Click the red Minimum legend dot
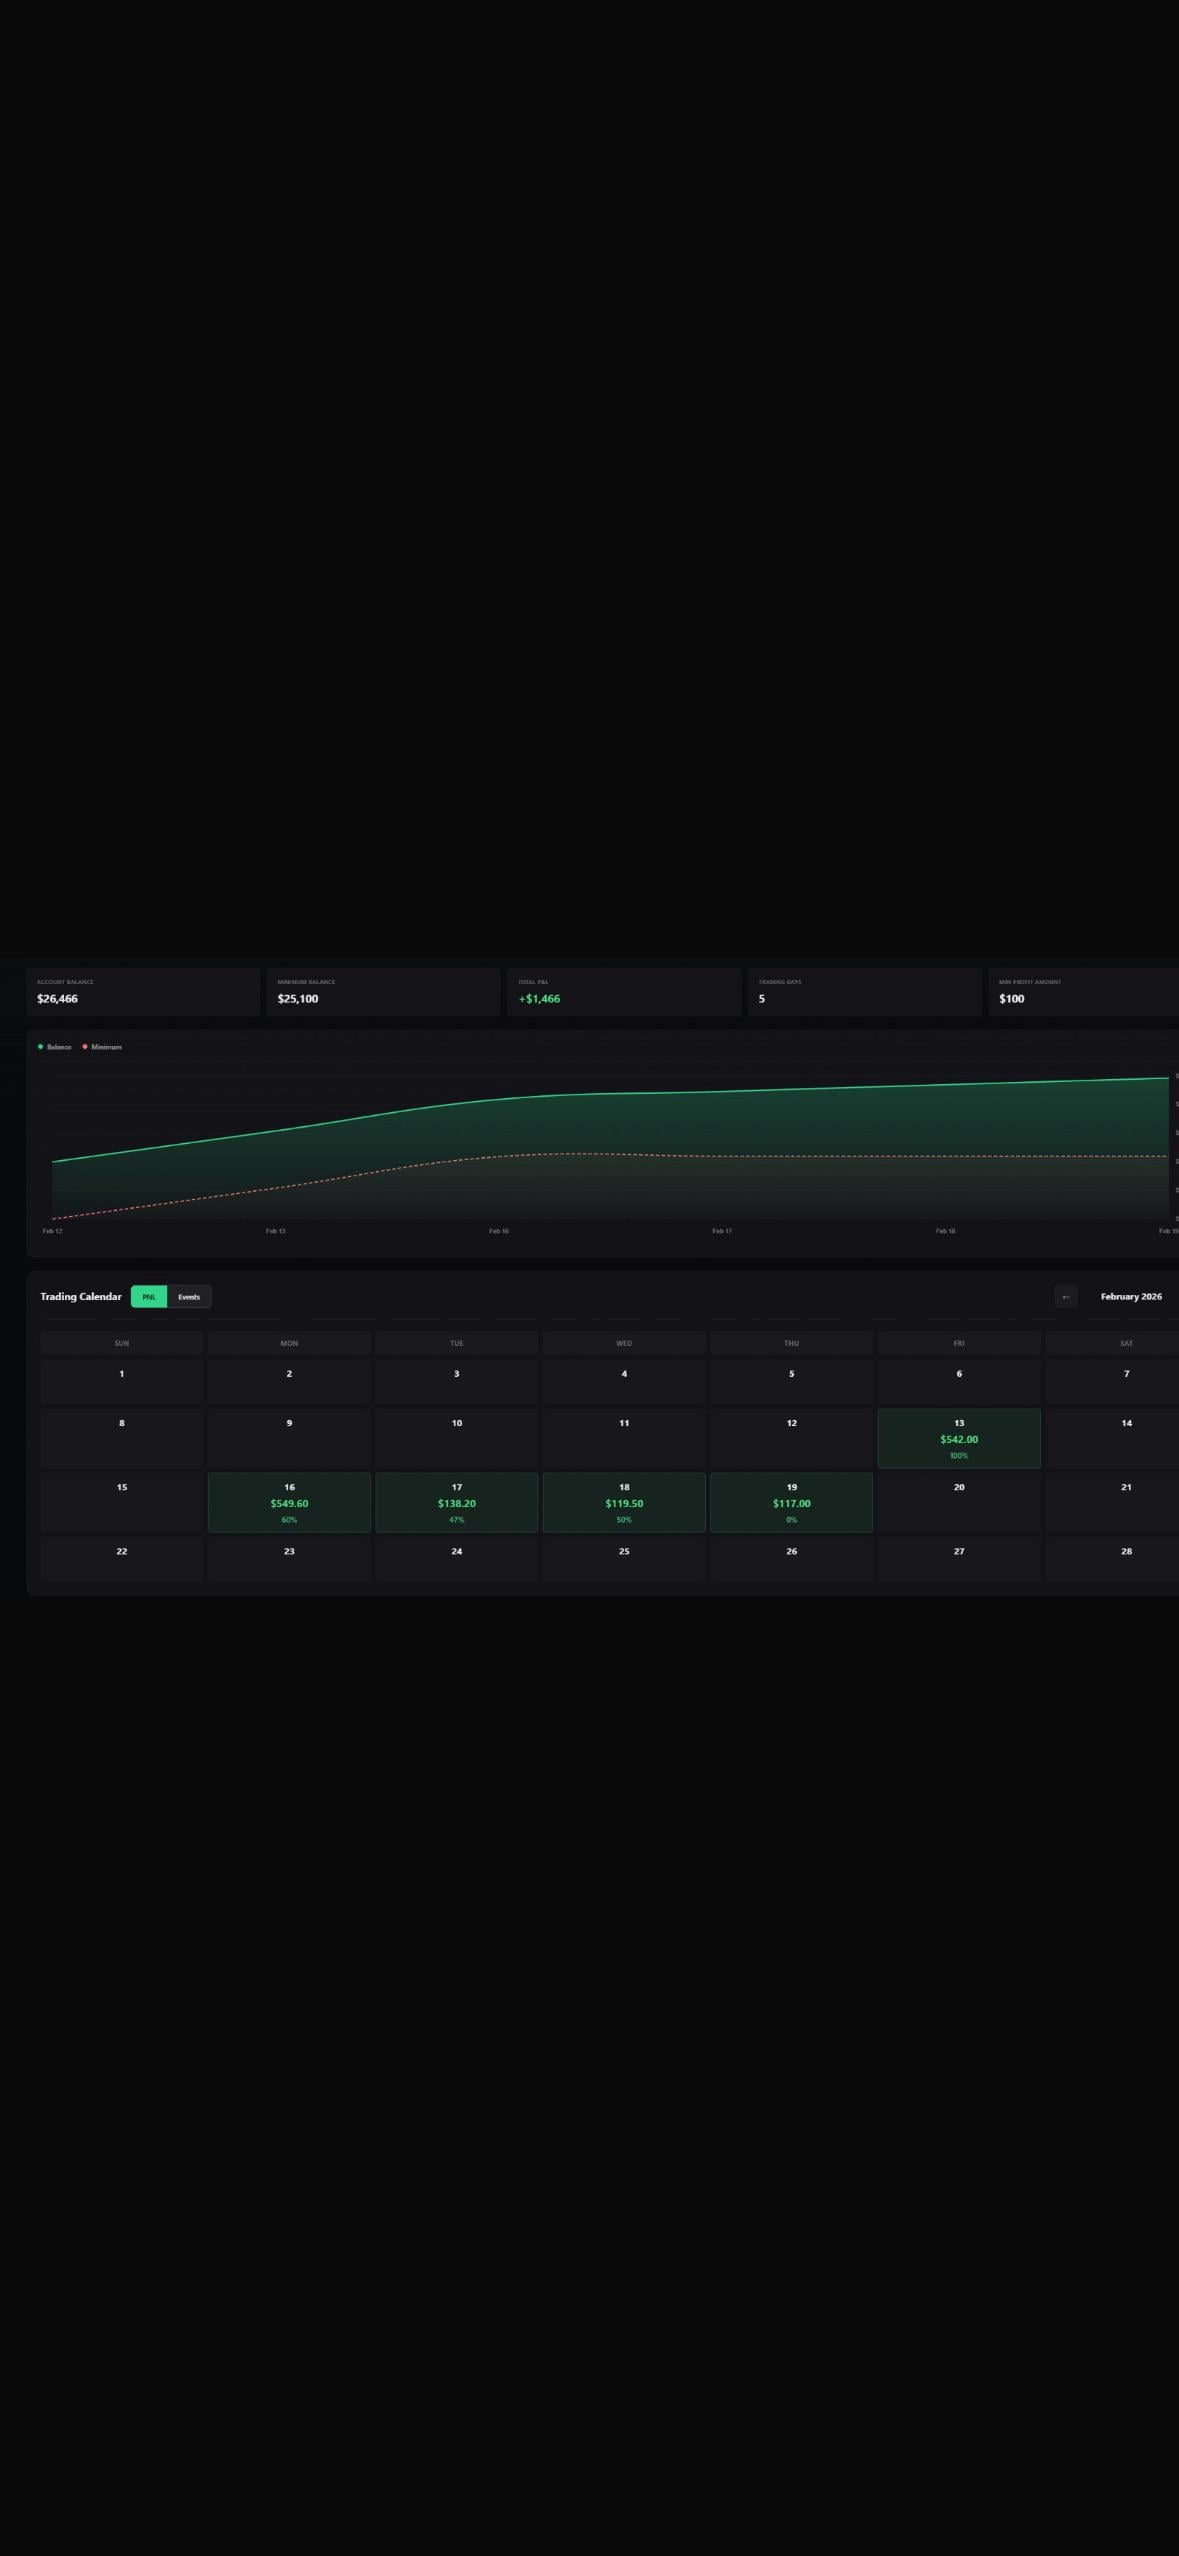The image size is (1179, 2556). click(85, 1047)
